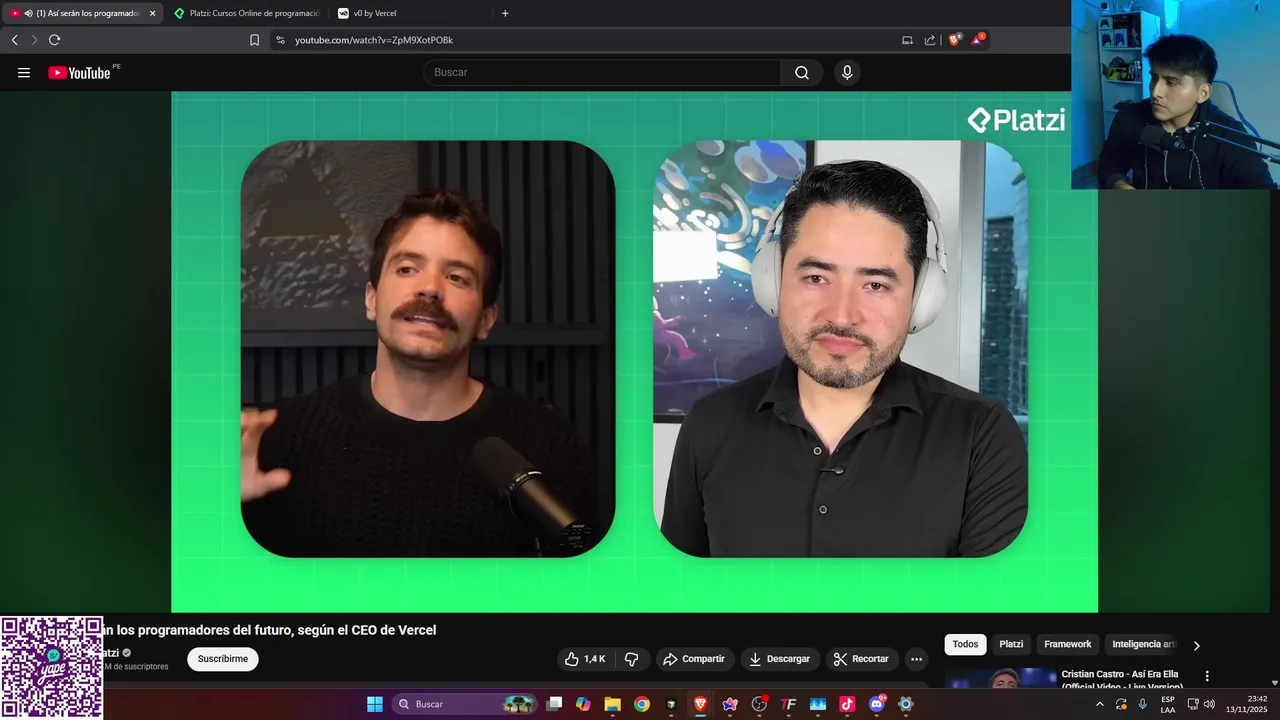
Task: Click the Compartir share button
Action: coord(694,659)
